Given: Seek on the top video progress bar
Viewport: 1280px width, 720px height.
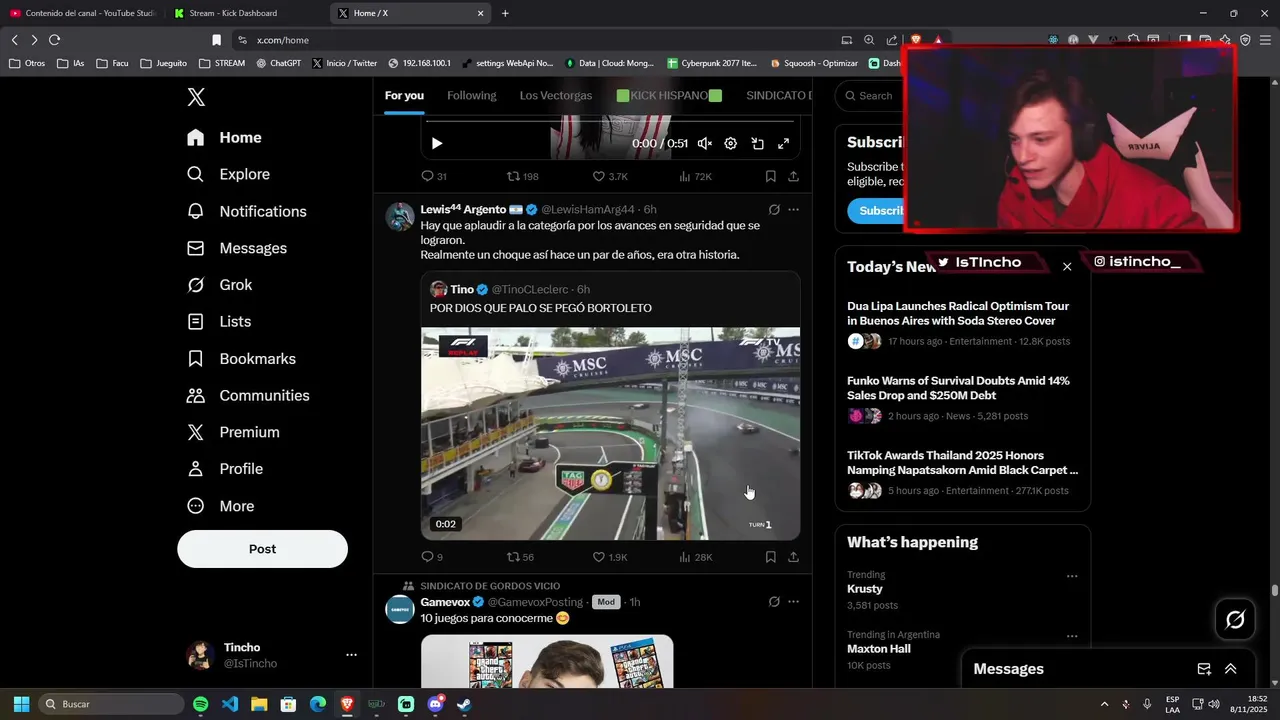Looking at the screenshot, I should click(610, 122).
